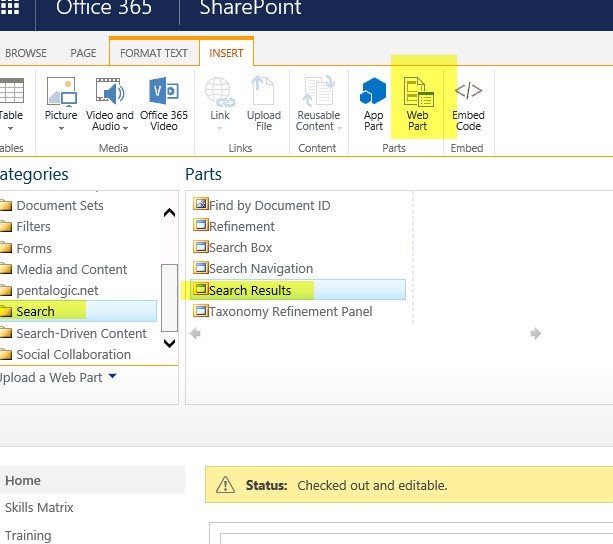This screenshot has height=544, width=613.
Task: Open the Reusable Content dropdown
Action: click(x=318, y=103)
